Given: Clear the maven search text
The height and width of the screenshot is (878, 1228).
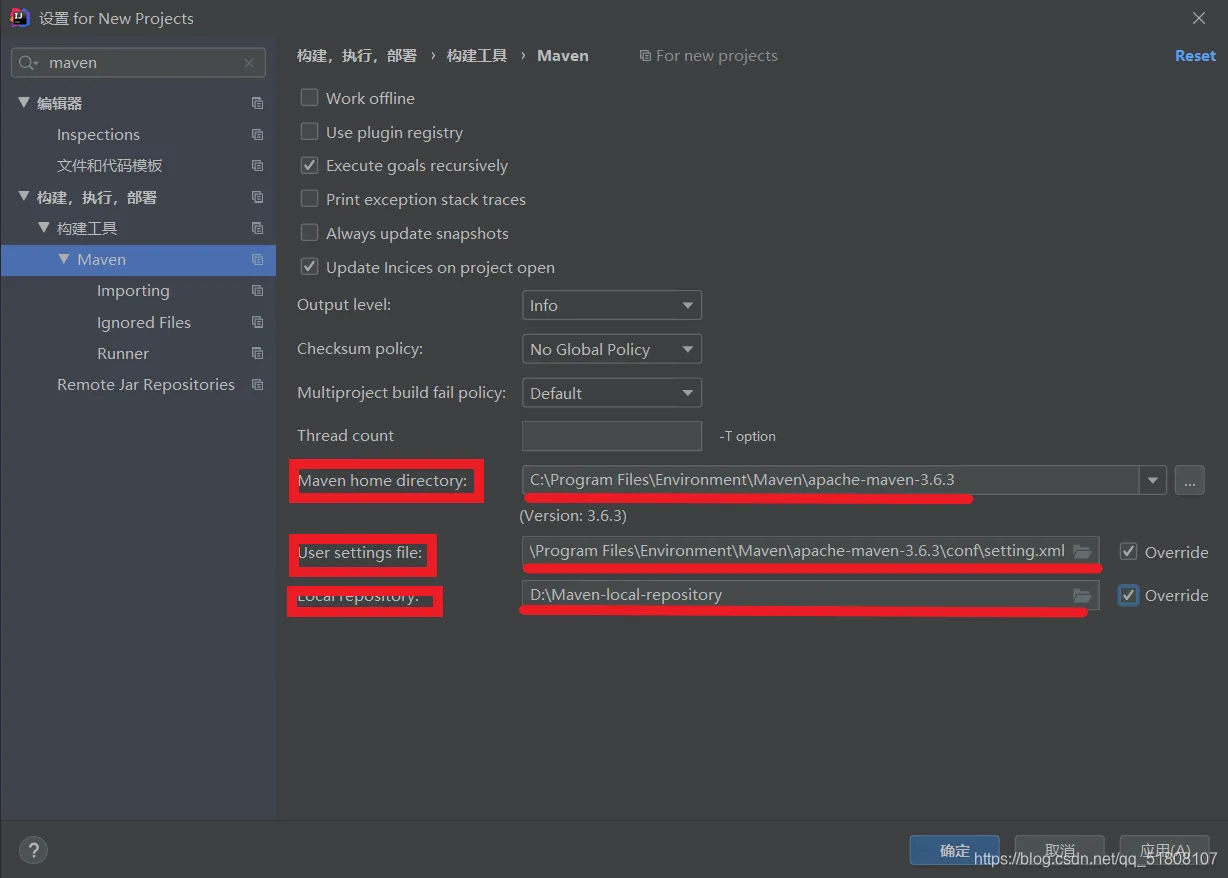Looking at the screenshot, I should (249, 63).
